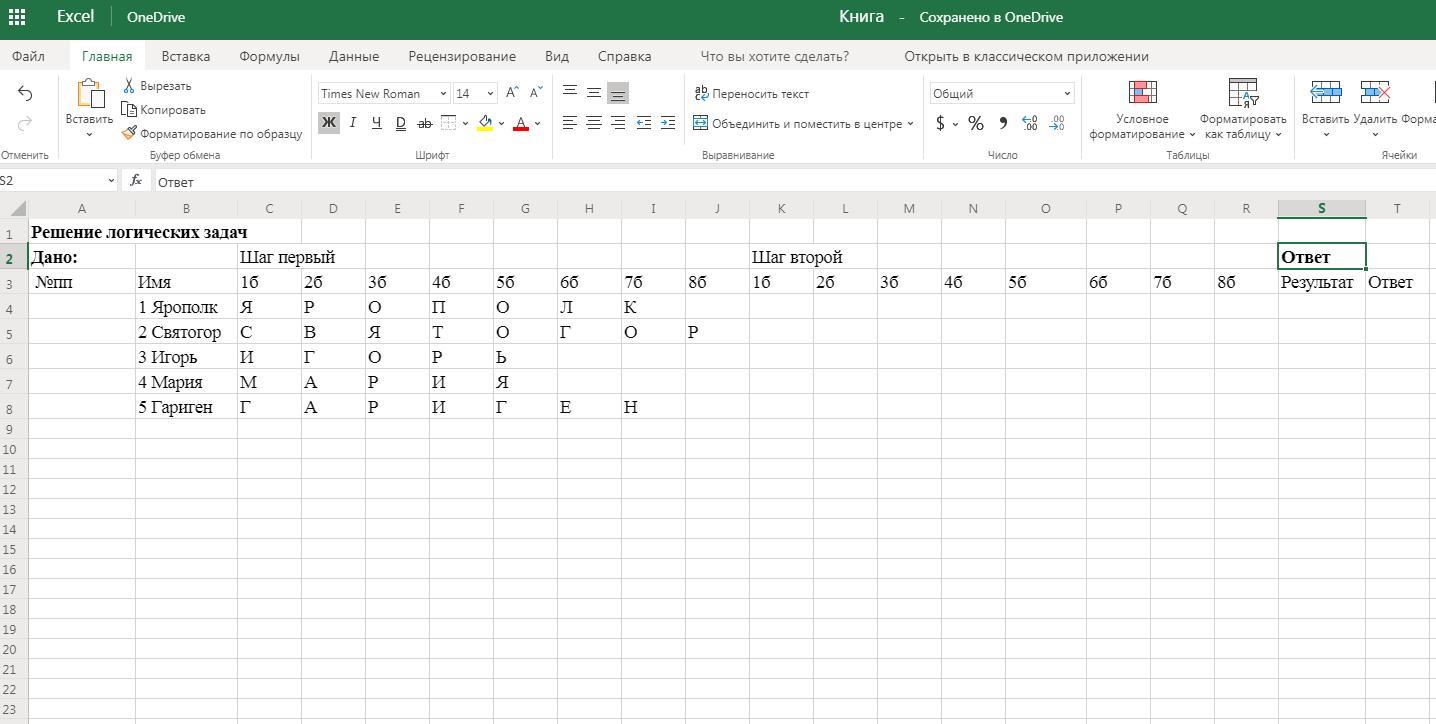The width and height of the screenshot is (1436, 724).
Task: Click the Переносить текст button
Action: click(x=751, y=93)
